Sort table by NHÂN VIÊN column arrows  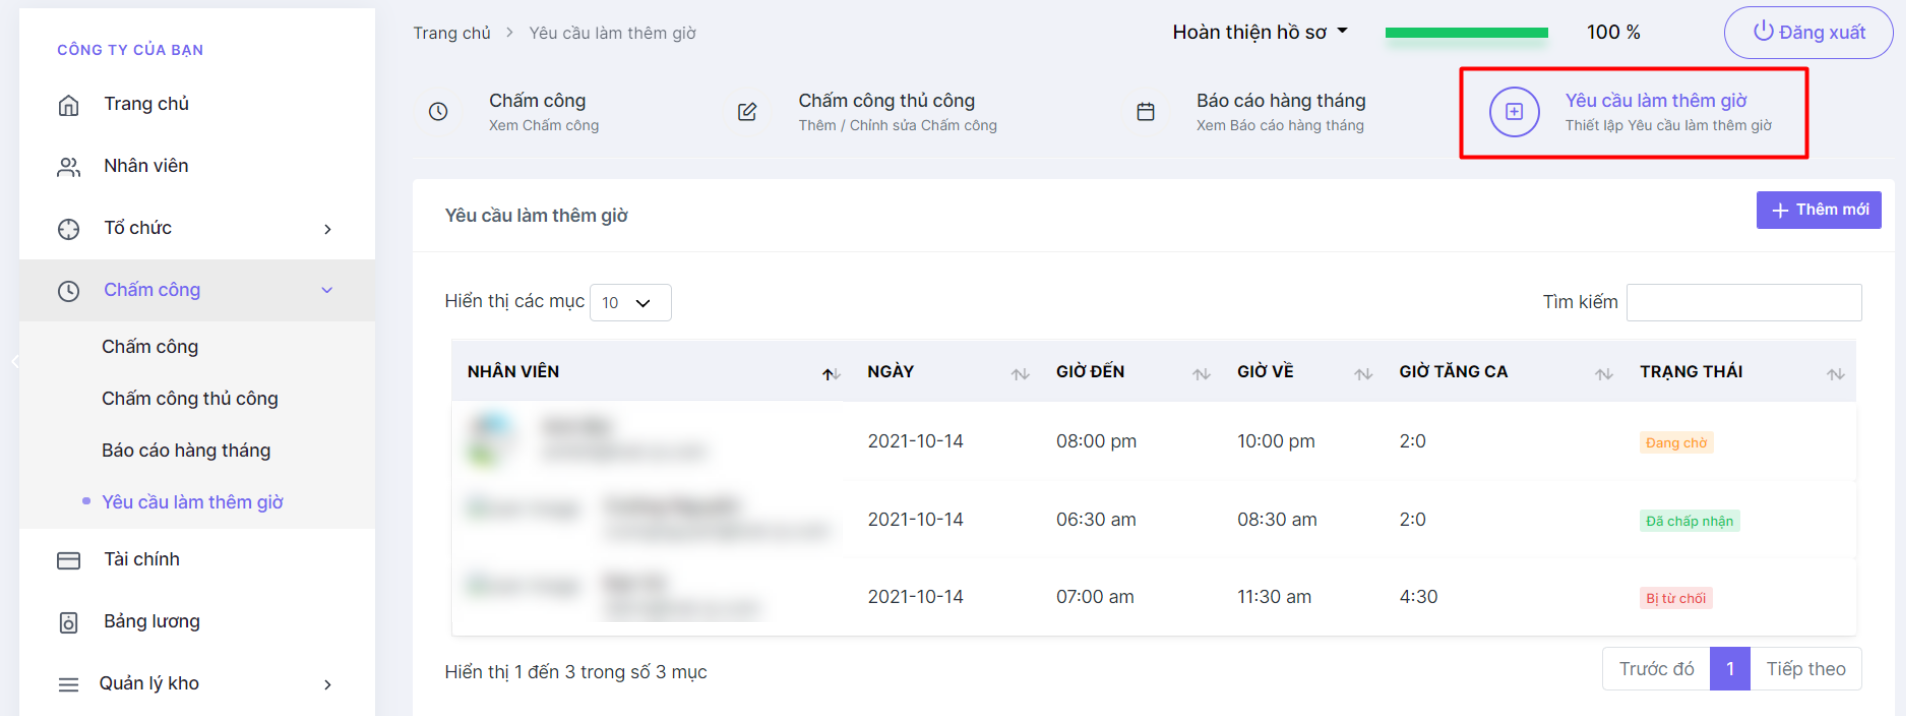point(830,374)
